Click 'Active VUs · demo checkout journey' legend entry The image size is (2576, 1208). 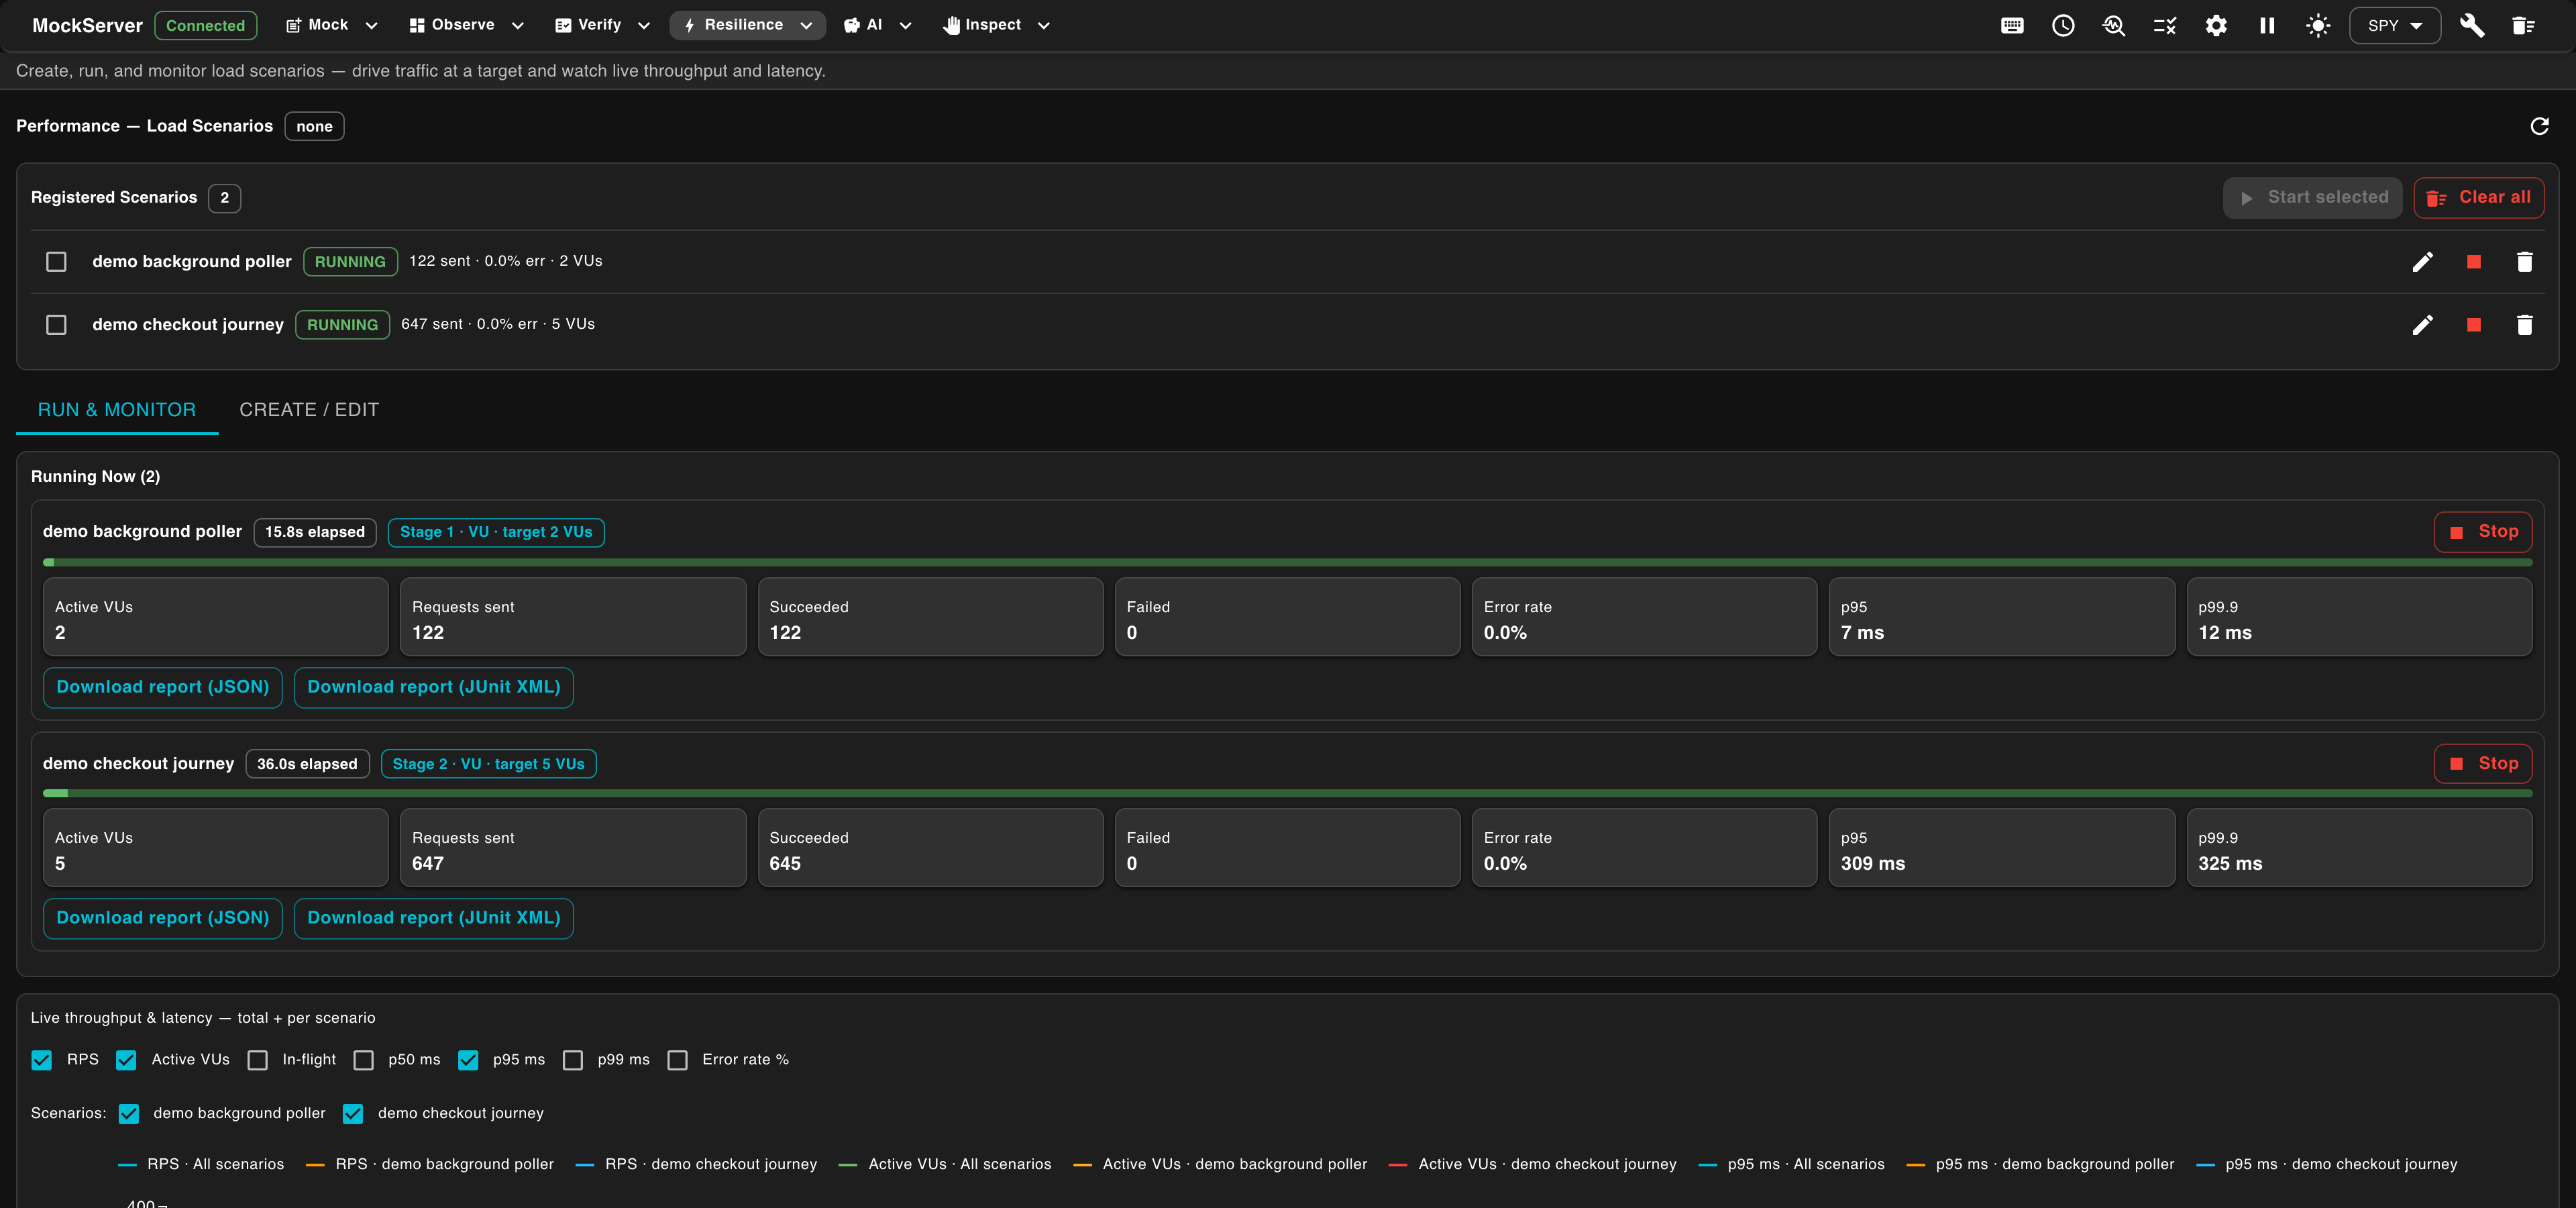pyautogui.click(x=1532, y=1165)
